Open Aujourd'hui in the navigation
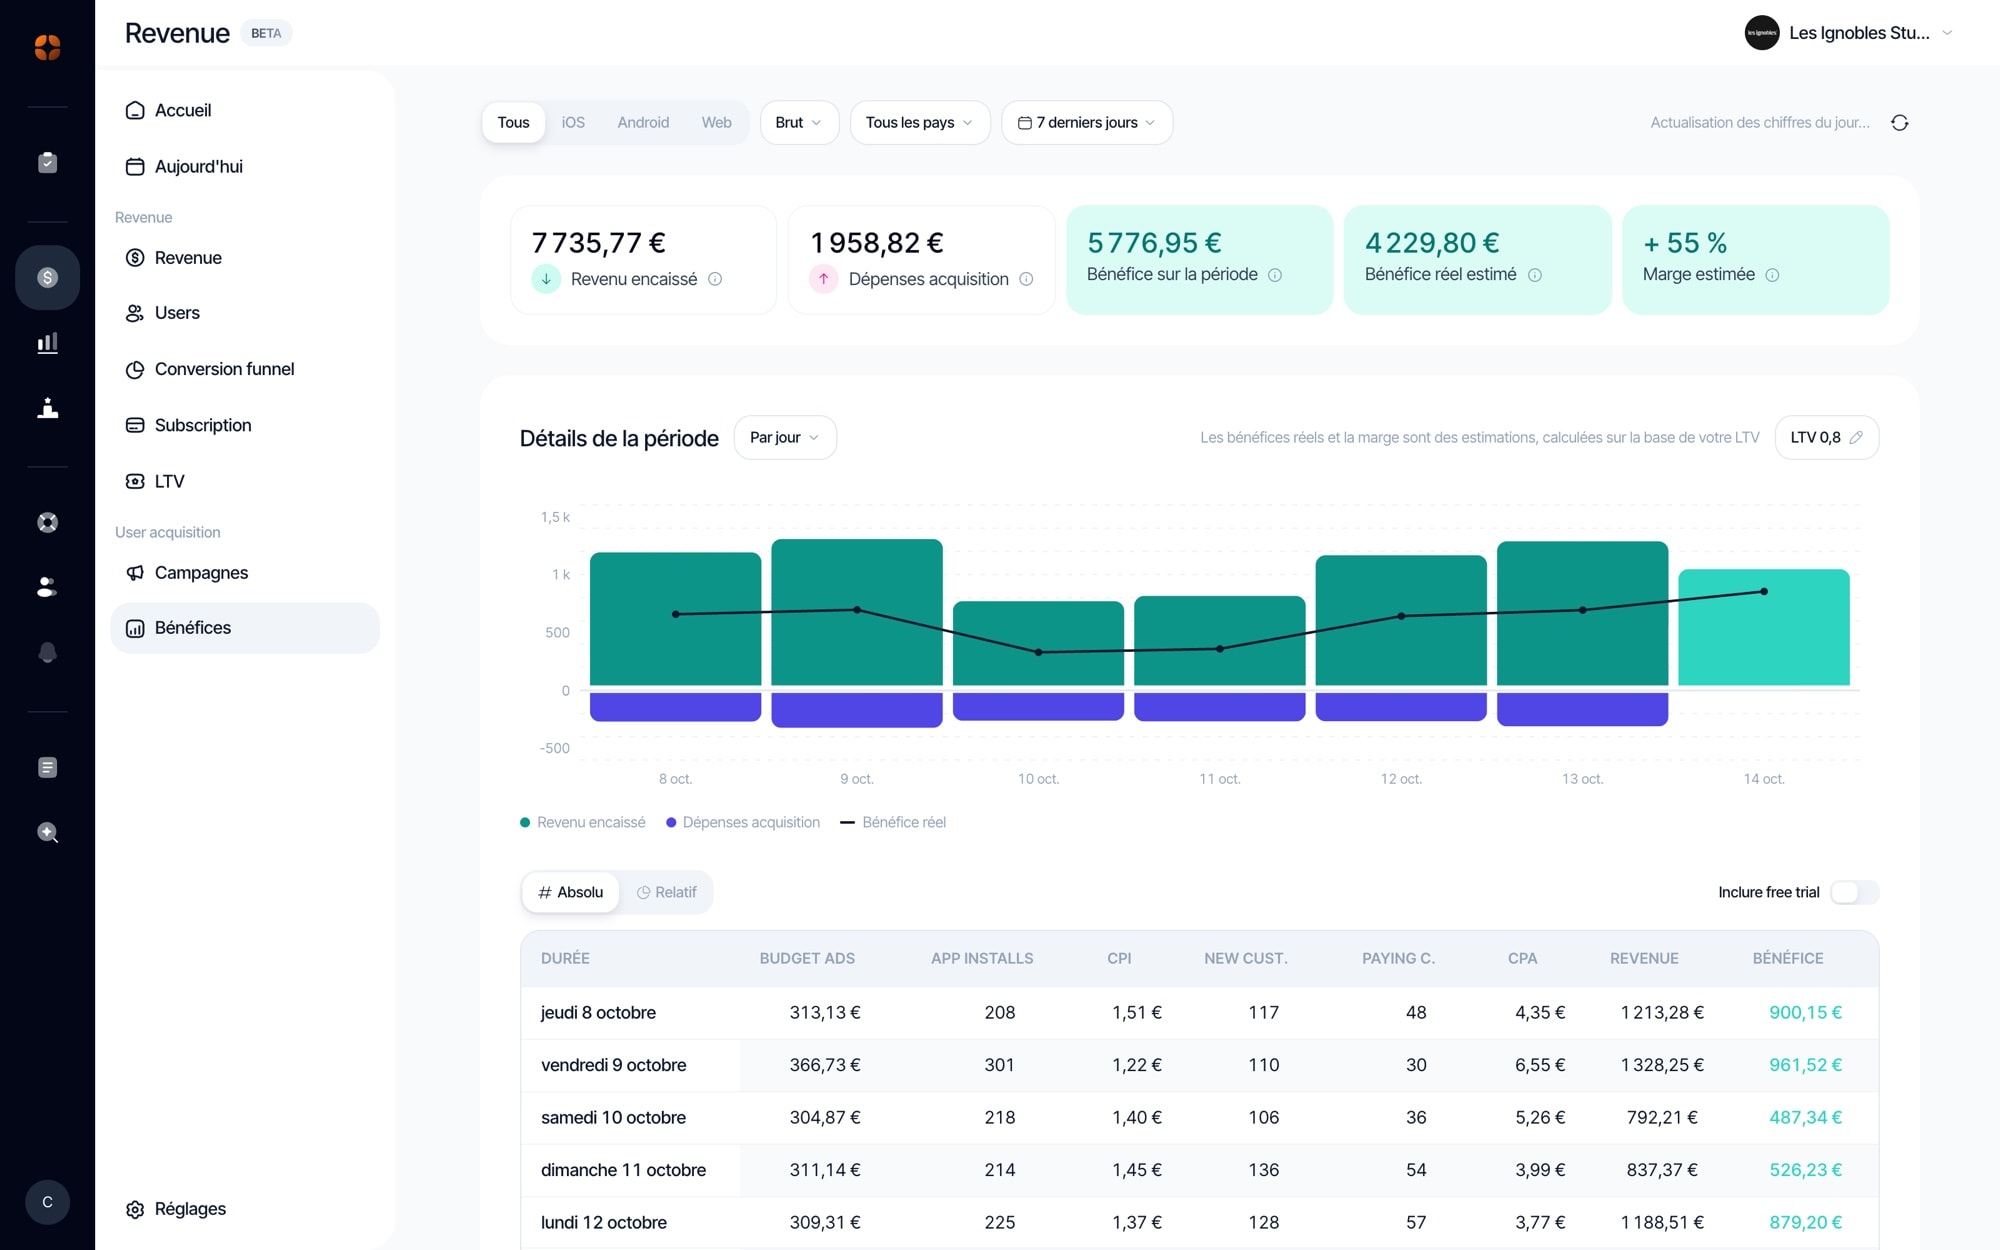The image size is (2000, 1250). tap(245, 166)
